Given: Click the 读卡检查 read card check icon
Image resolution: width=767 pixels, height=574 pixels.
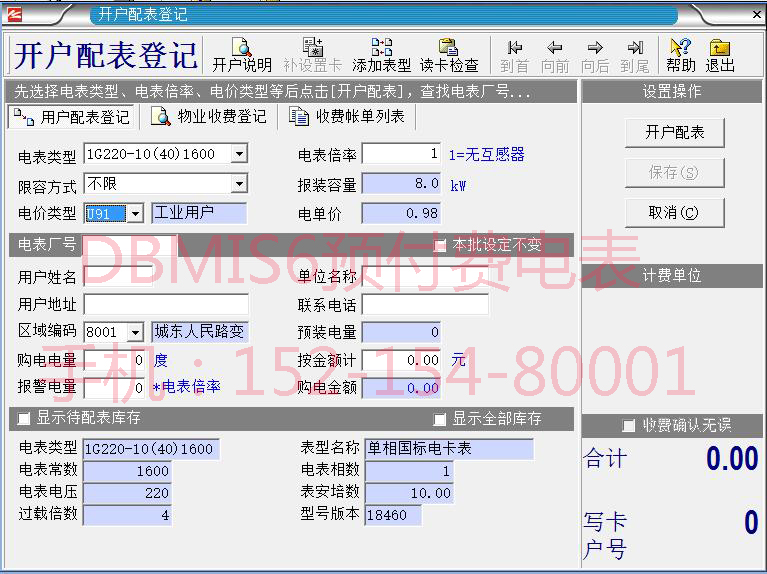Looking at the screenshot, I should (448, 54).
